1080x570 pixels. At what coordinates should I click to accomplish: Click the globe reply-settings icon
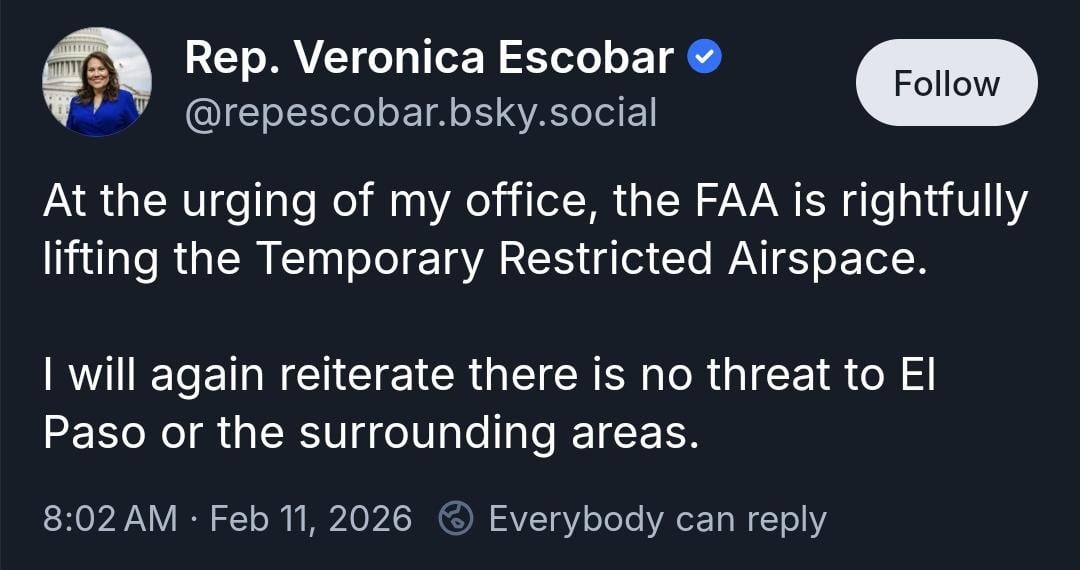coord(456,518)
